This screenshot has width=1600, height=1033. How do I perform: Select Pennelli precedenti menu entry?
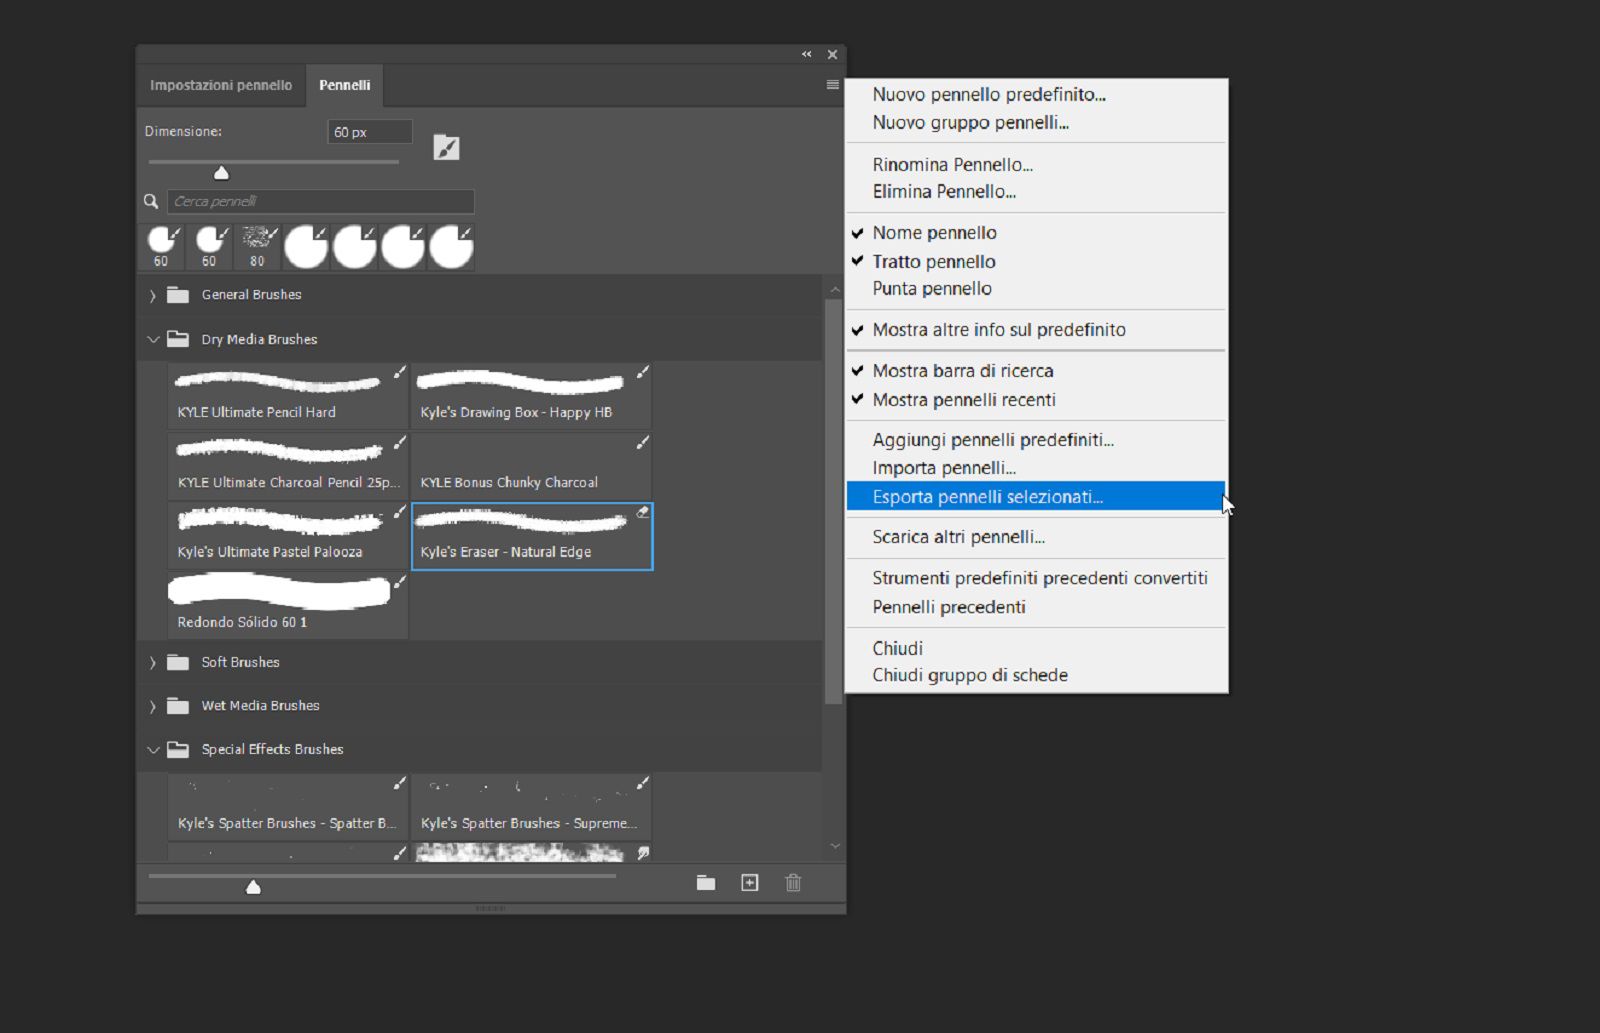[1036, 607]
